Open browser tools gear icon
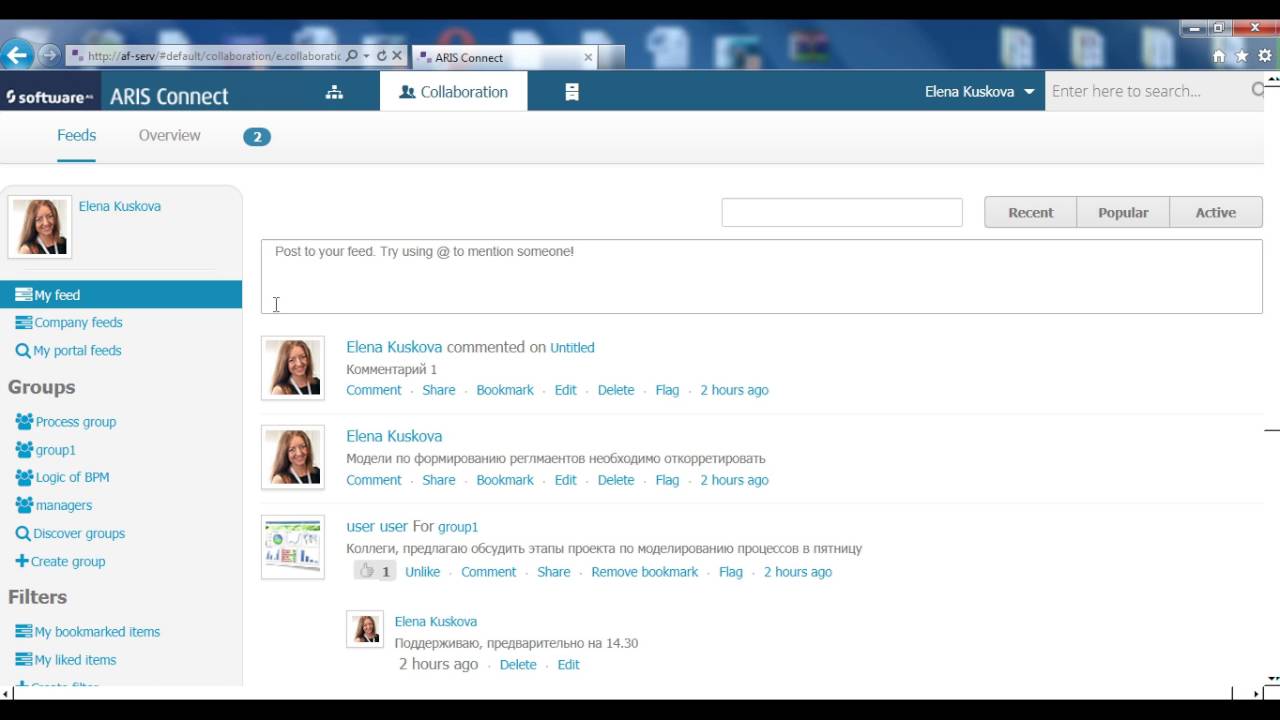The height and width of the screenshot is (720, 1280). tap(1266, 56)
